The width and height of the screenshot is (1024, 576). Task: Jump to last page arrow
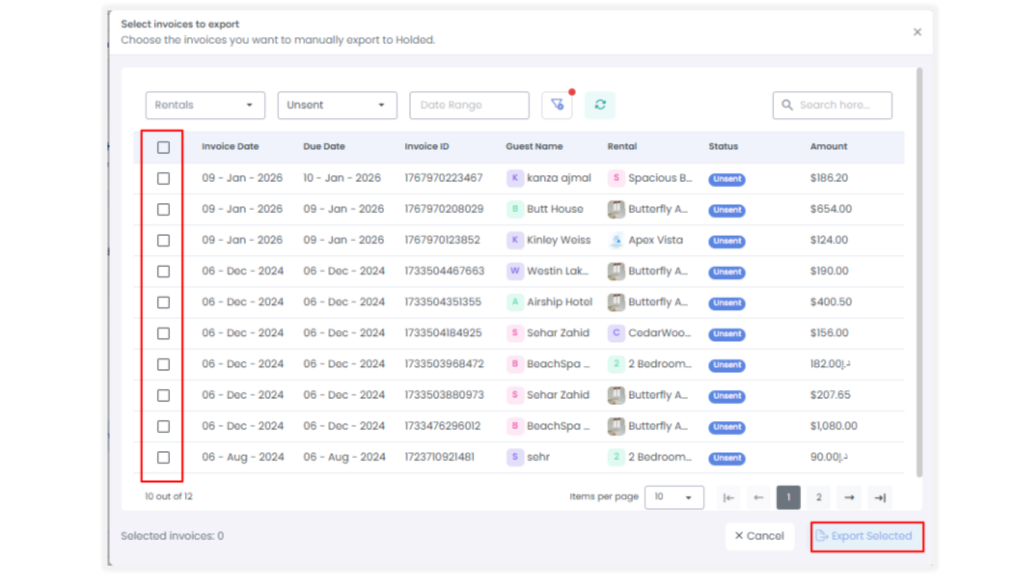pos(880,498)
